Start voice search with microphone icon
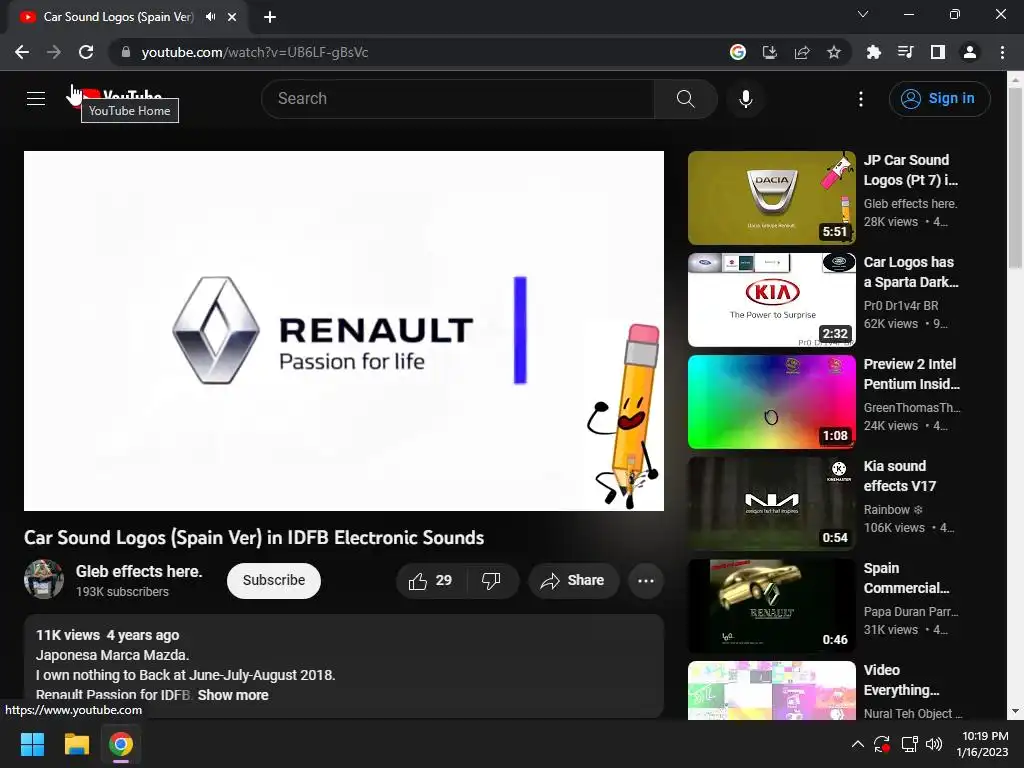The image size is (1024, 768). click(x=746, y=99)
